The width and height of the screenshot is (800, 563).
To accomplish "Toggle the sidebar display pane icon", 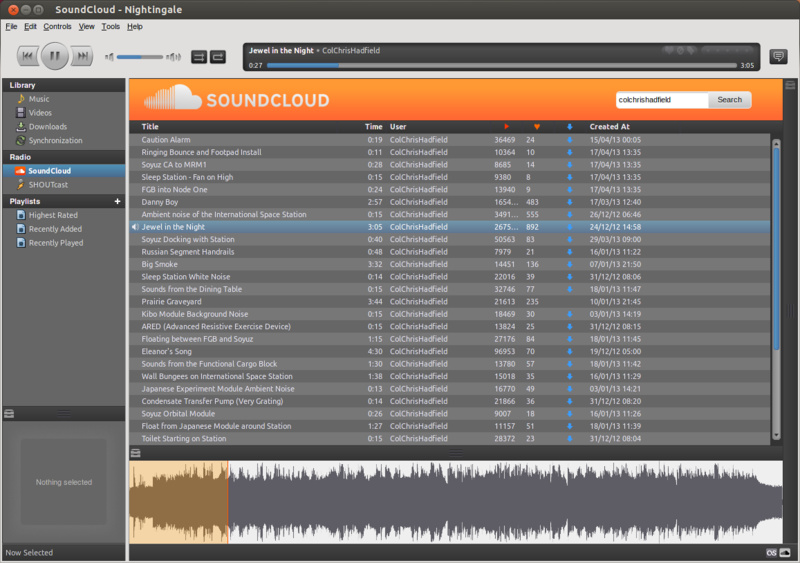I will pos(9,414).
